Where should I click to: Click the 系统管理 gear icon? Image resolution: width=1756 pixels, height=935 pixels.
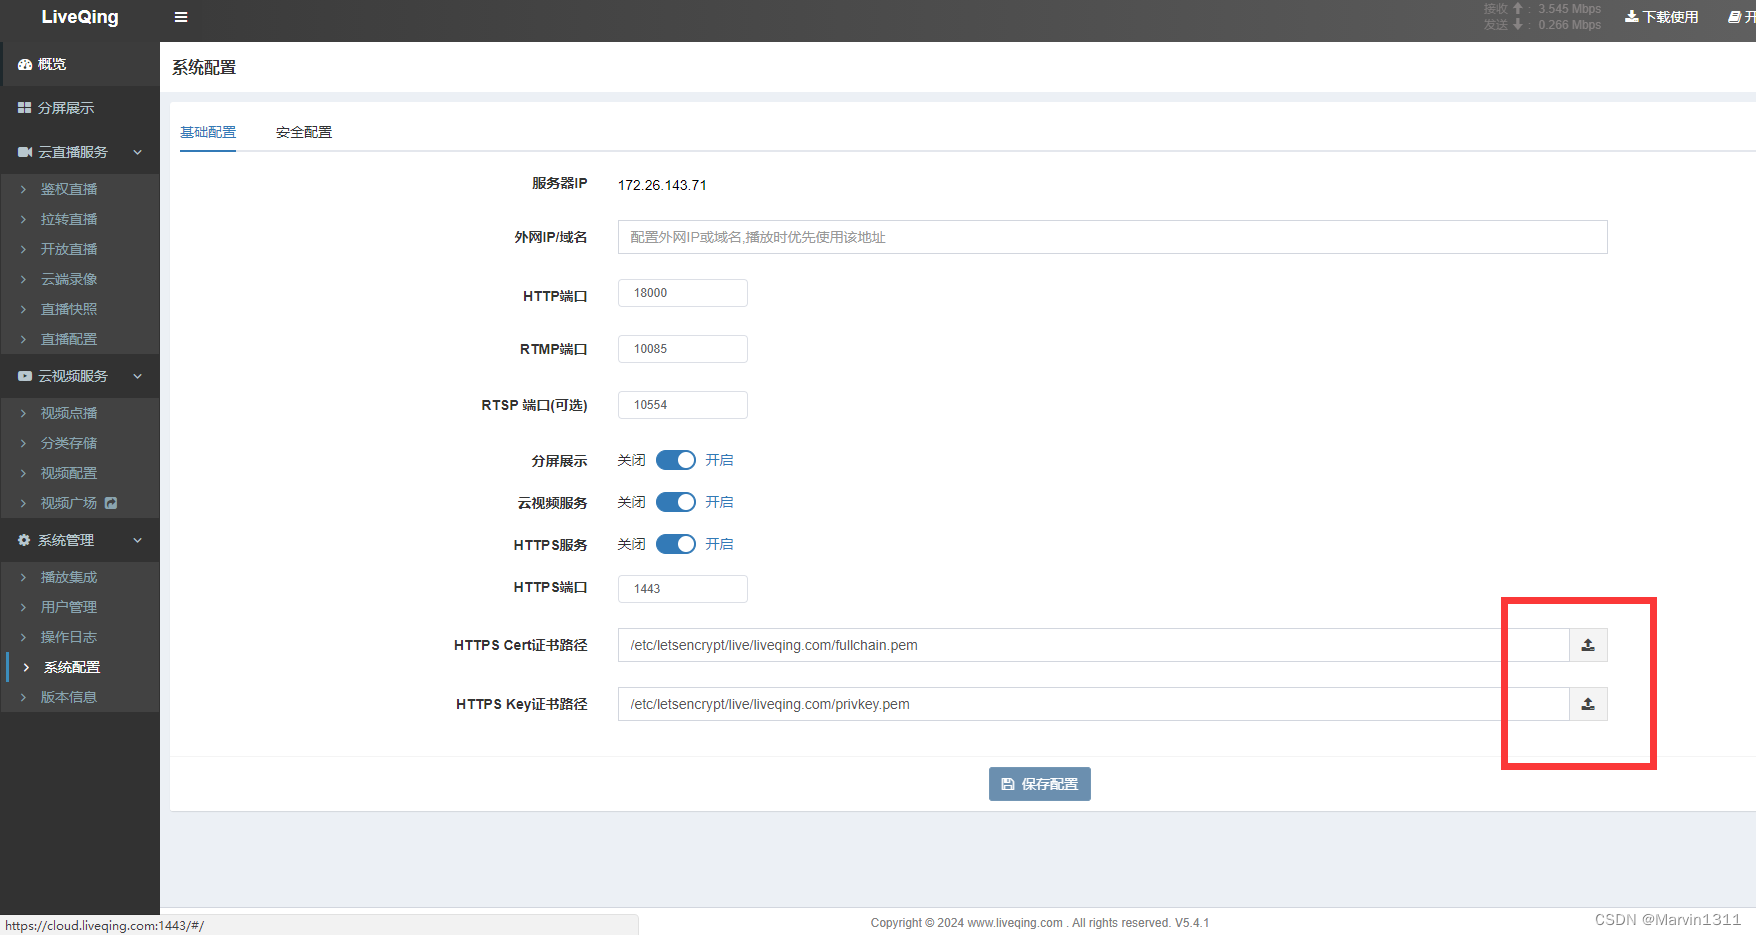pyautogui.click(x=25, y=540)
